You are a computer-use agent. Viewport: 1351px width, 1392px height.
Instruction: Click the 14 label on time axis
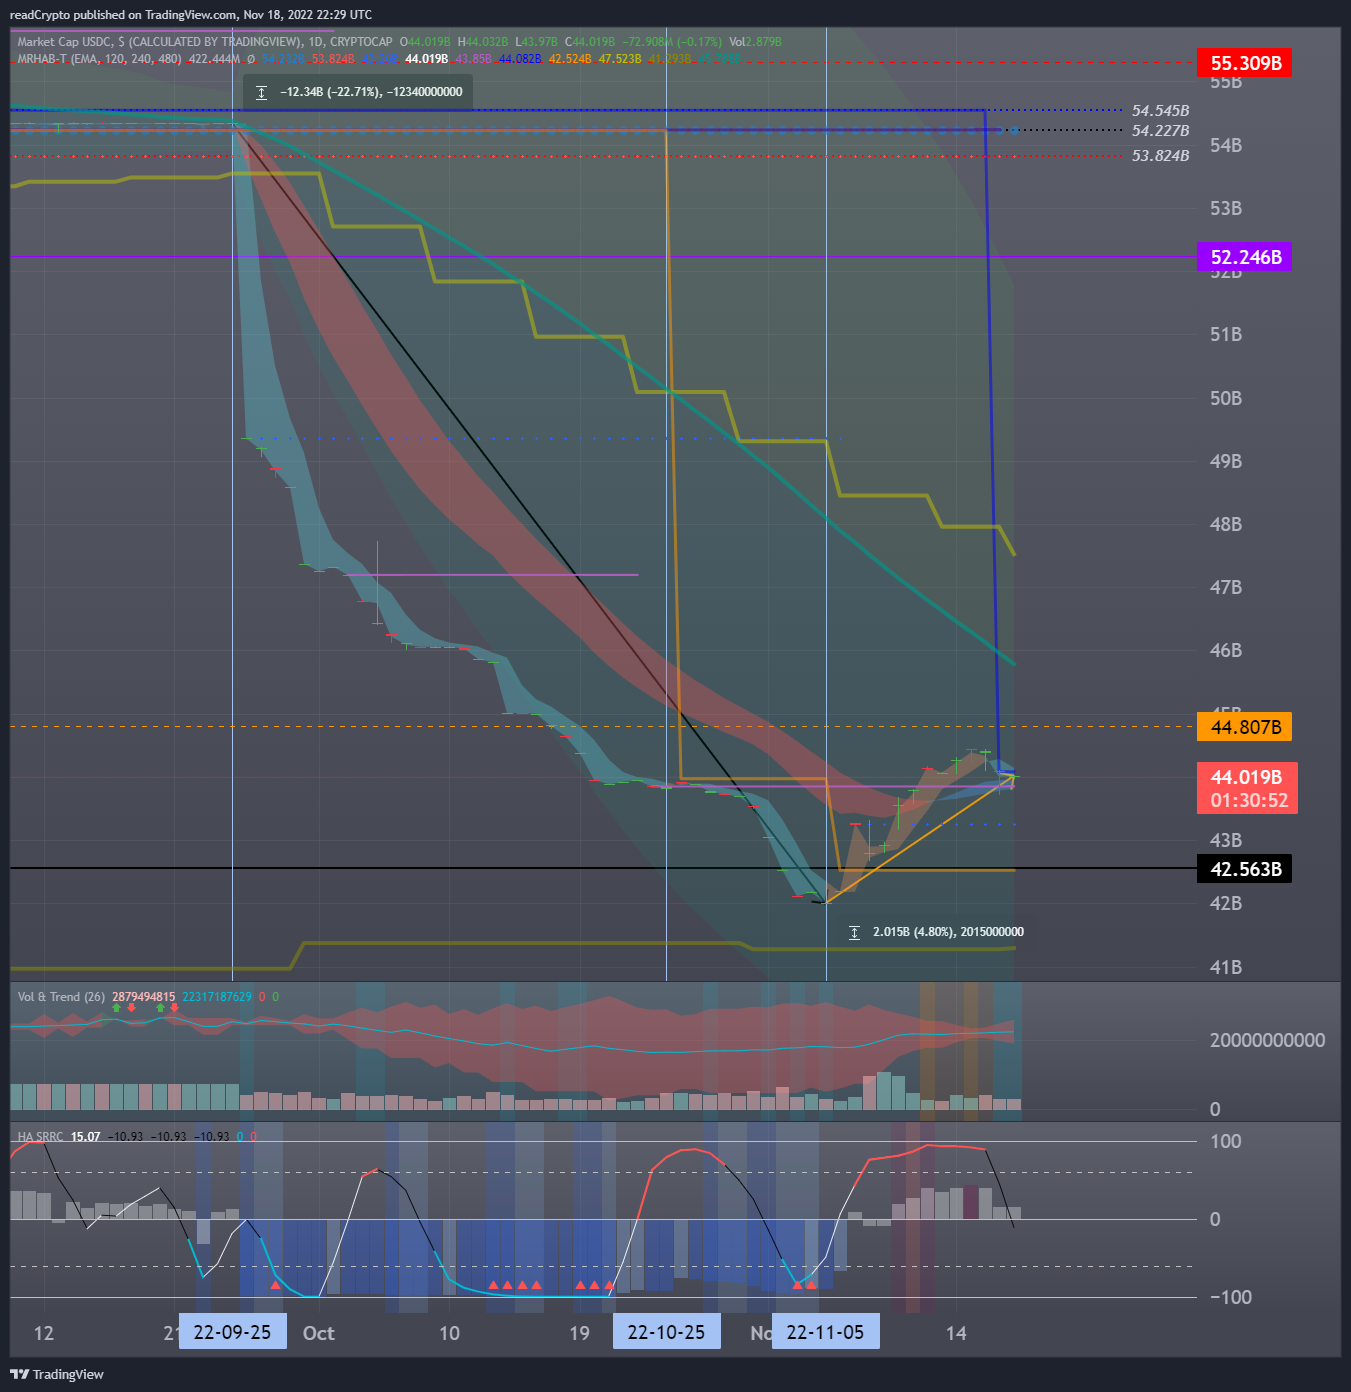click(x=956, y=1333)
